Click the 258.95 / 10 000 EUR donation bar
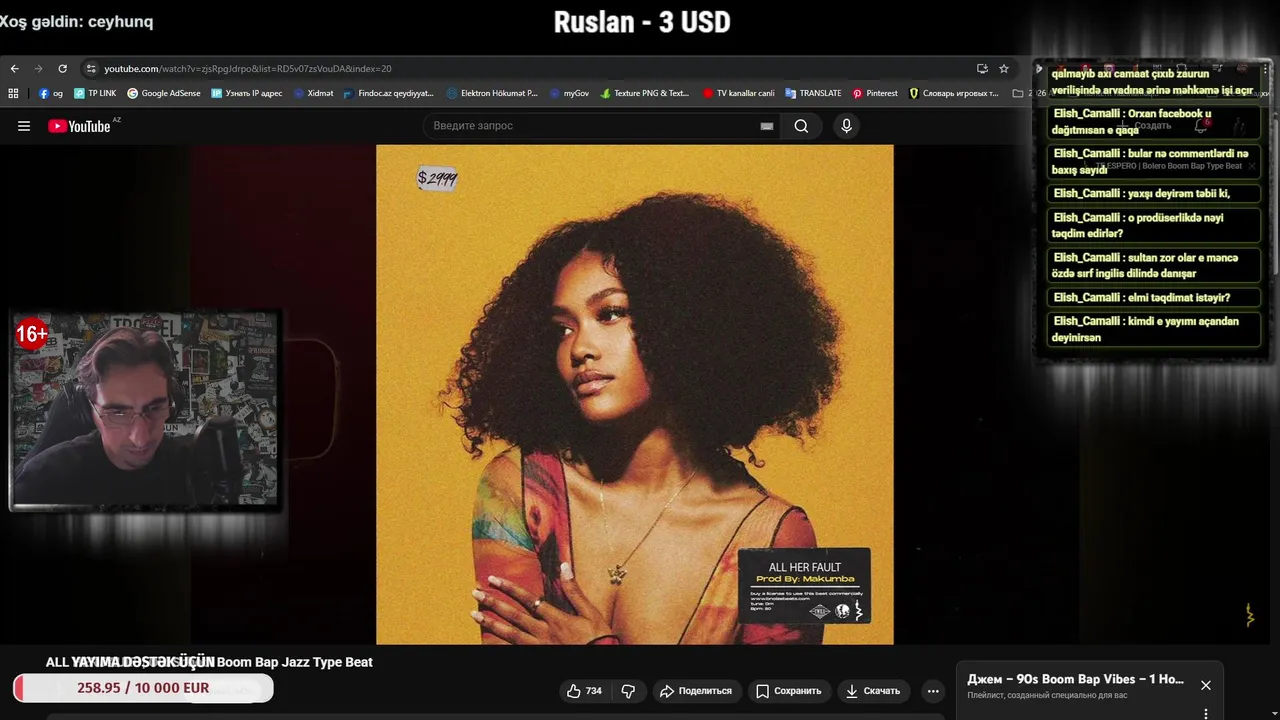The width and height of the screenshot is (1280, 720). pyautogui.click(x=143, y=688)
